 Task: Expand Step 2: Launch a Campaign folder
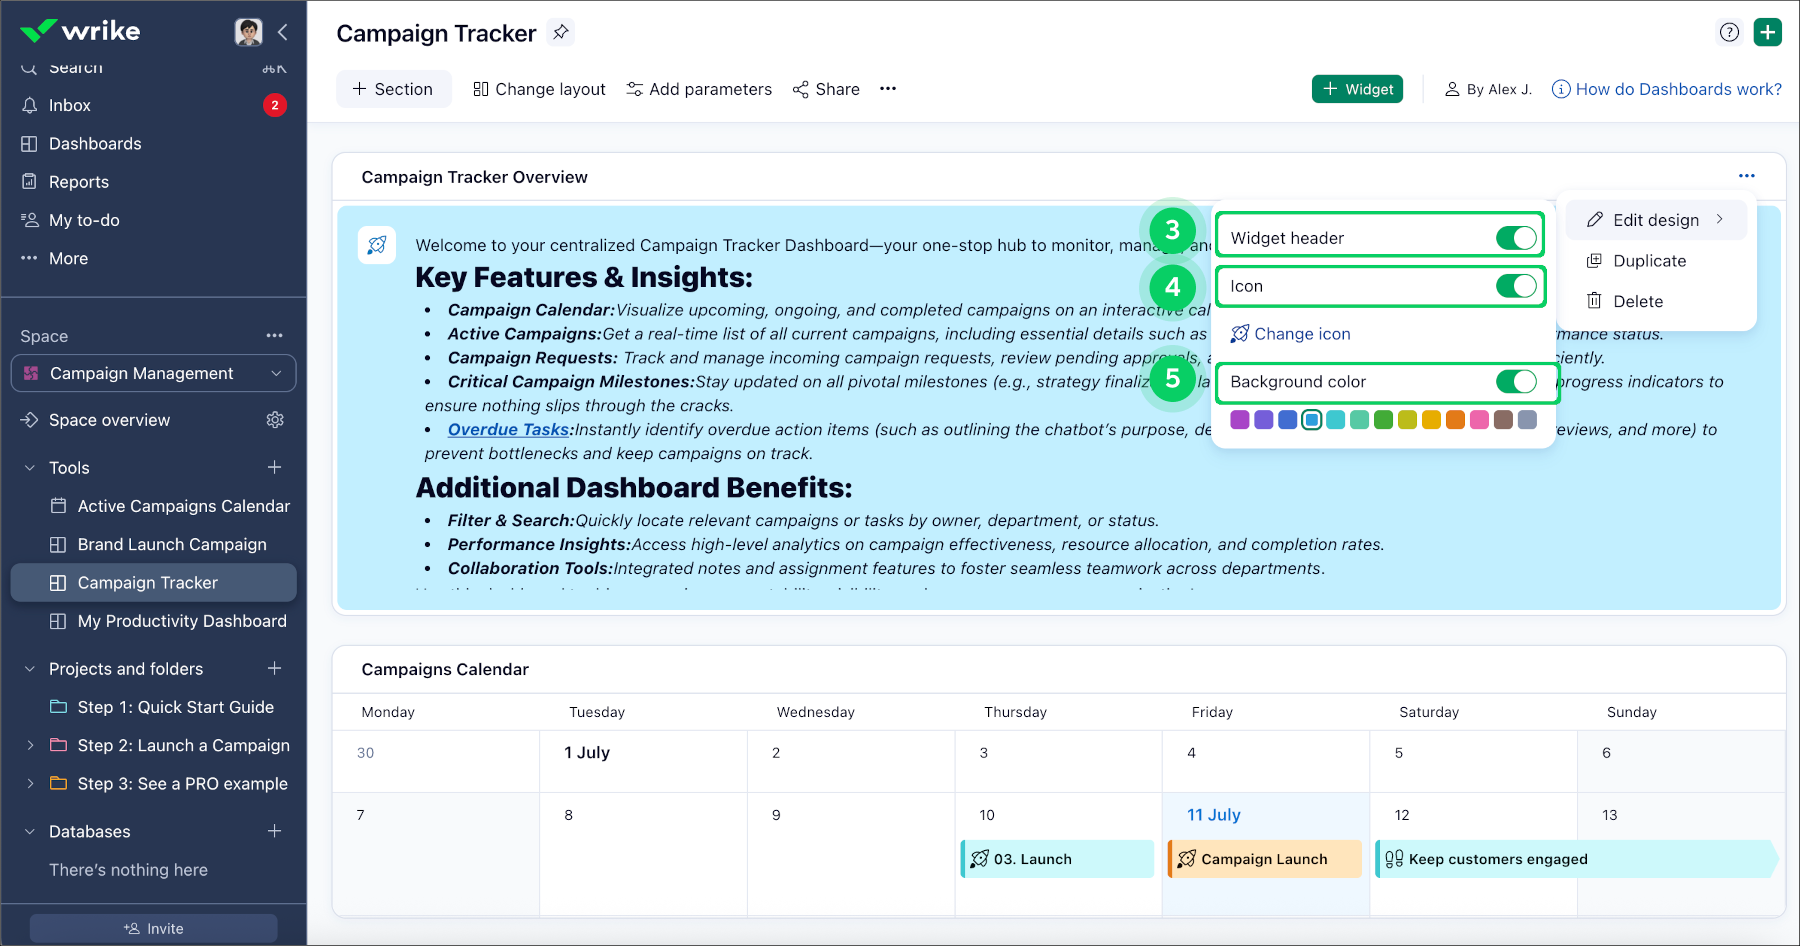pos(30,745)
